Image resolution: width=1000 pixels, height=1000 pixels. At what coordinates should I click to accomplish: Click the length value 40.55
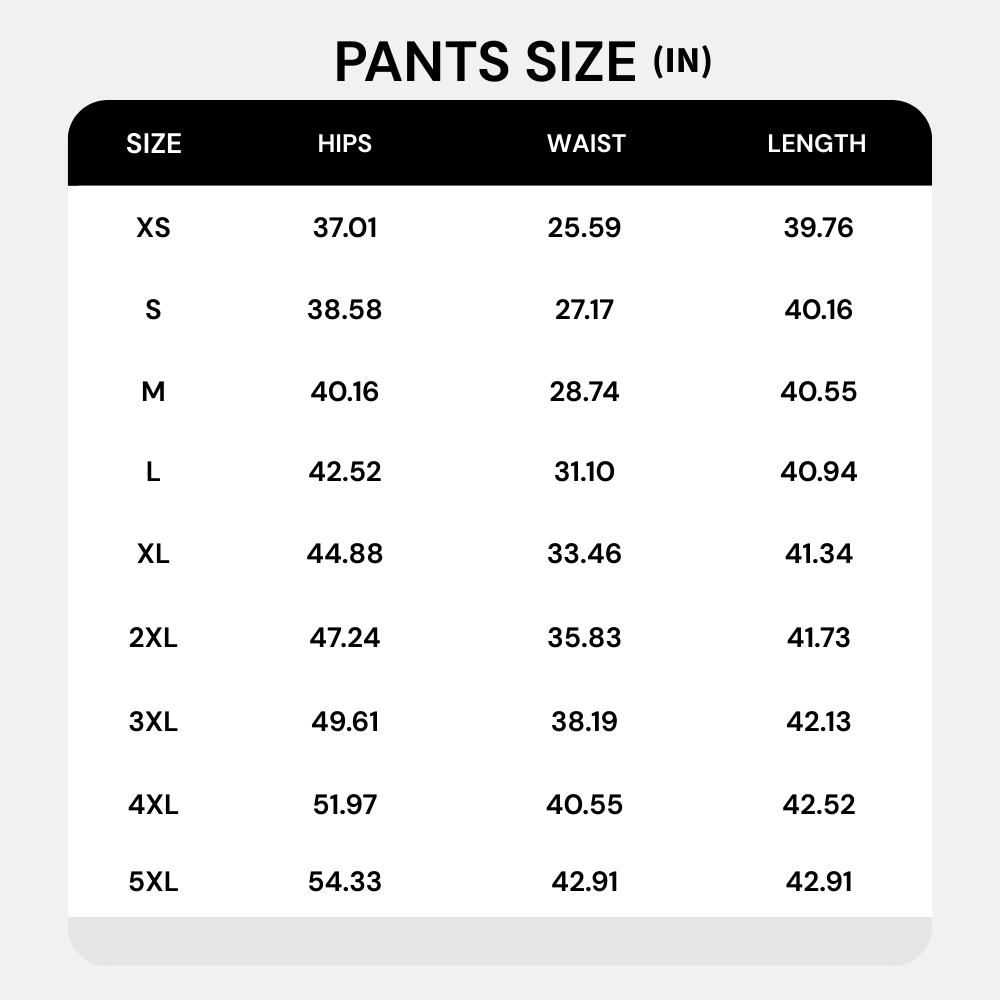coord(818,391)
